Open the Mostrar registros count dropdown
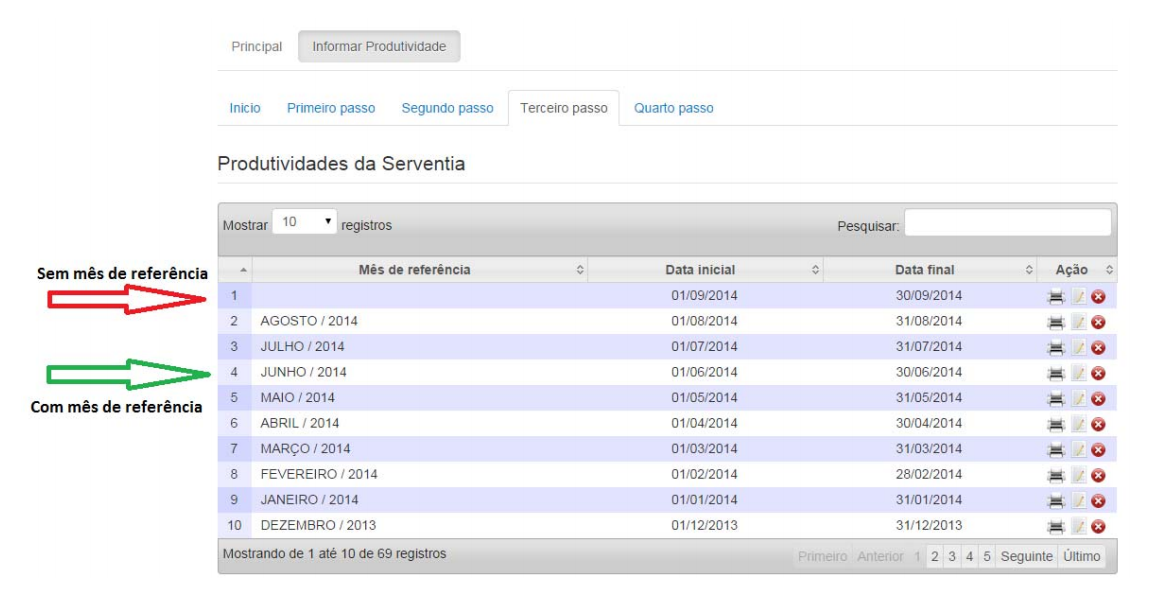This screenshot has height=604, width=1152. (304, 222)
